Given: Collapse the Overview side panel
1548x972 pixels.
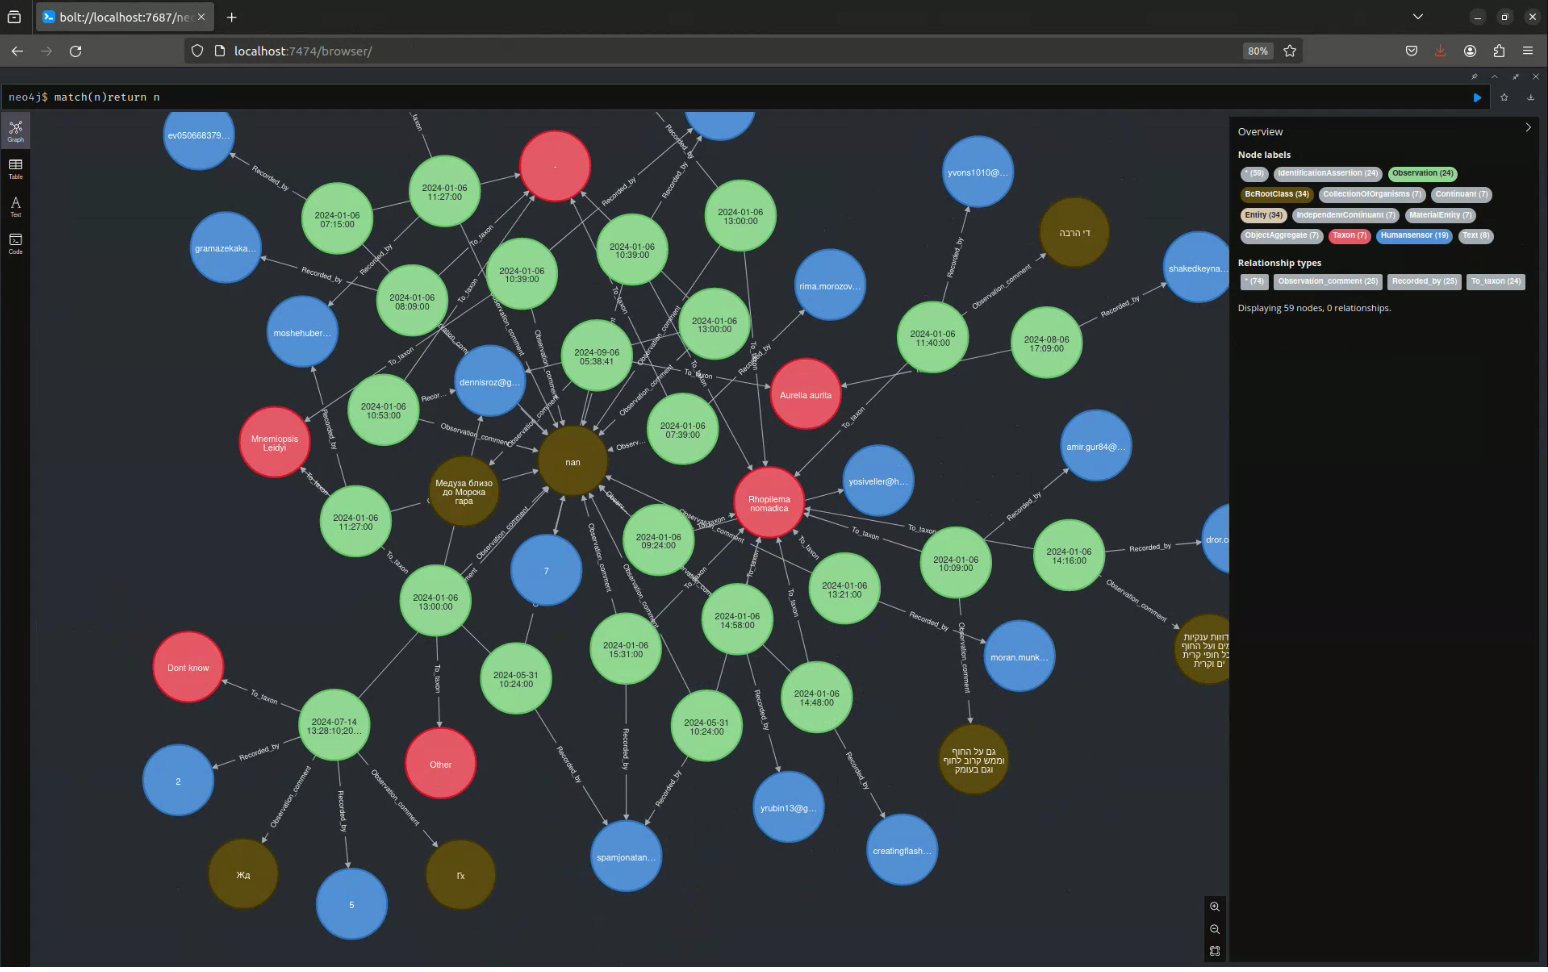Looking at the screenshot, I should (1527, 127).
